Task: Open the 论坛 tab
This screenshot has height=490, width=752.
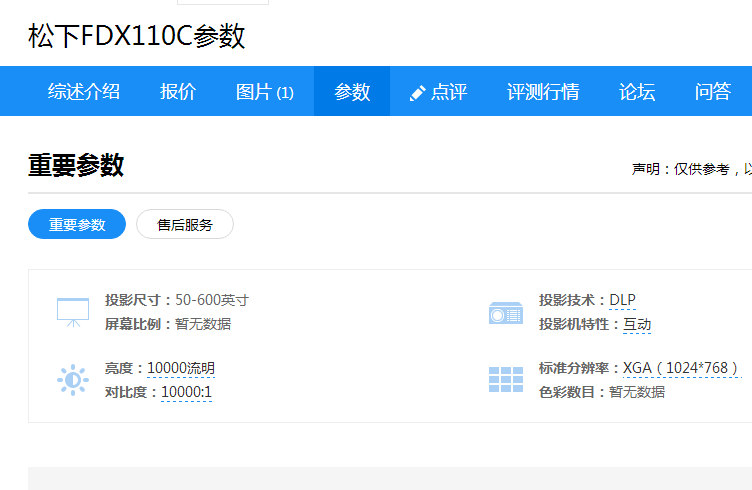Action: 637,91
